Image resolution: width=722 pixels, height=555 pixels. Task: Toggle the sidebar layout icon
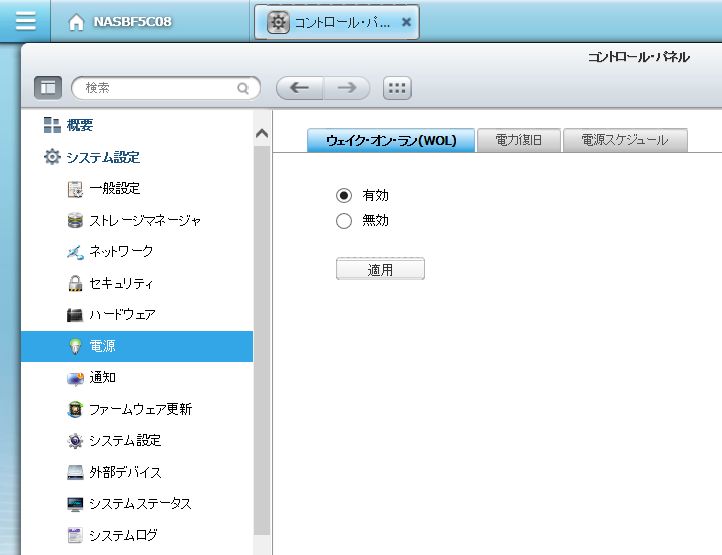(48, 88)
